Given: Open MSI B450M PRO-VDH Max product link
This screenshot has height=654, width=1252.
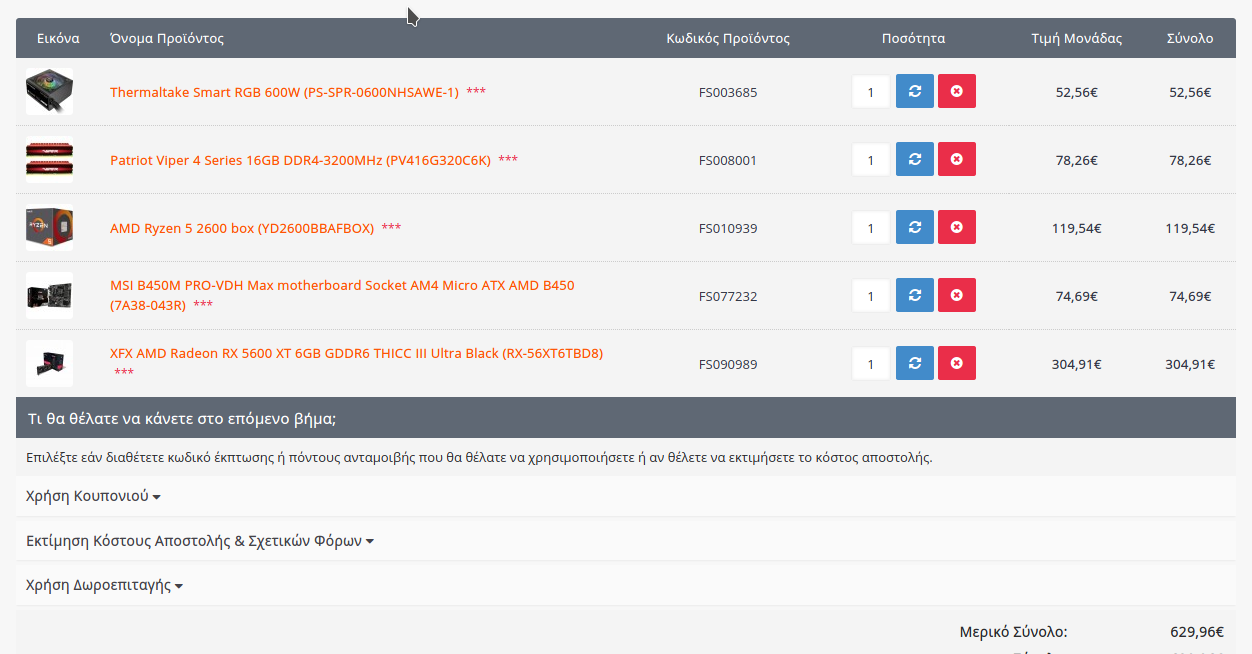Looking at the screenshot, I should [342, 295].
